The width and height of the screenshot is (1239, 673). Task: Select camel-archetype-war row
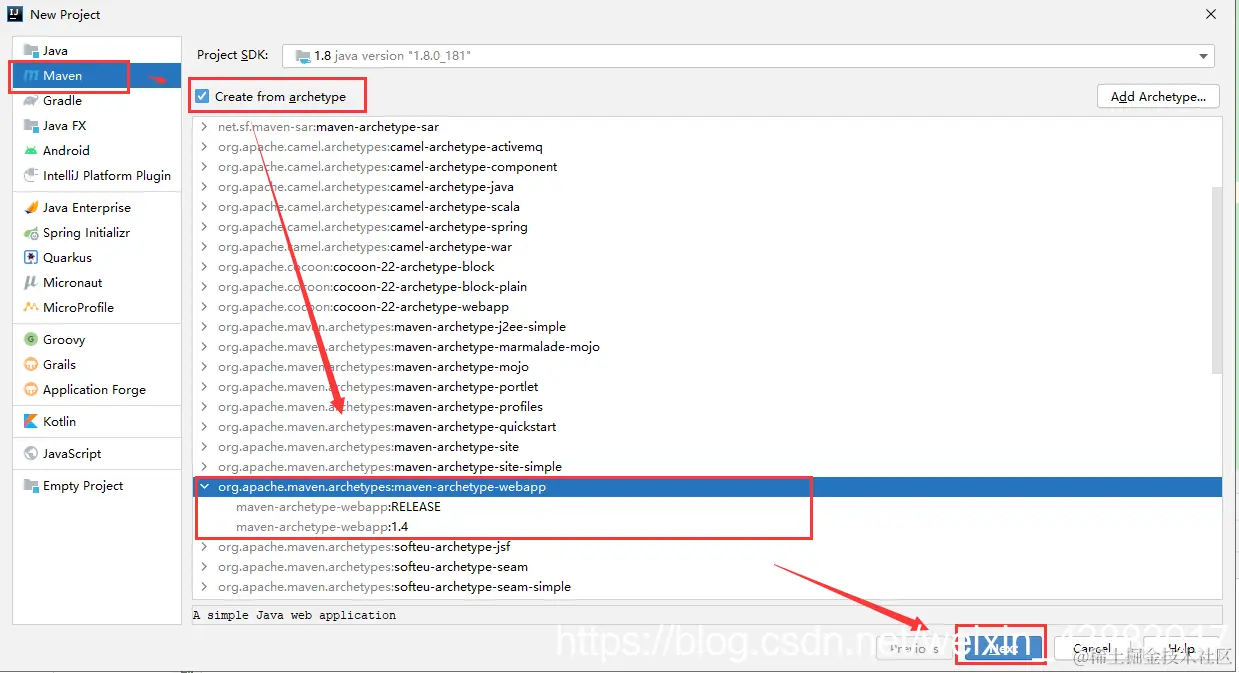point(708,247)
